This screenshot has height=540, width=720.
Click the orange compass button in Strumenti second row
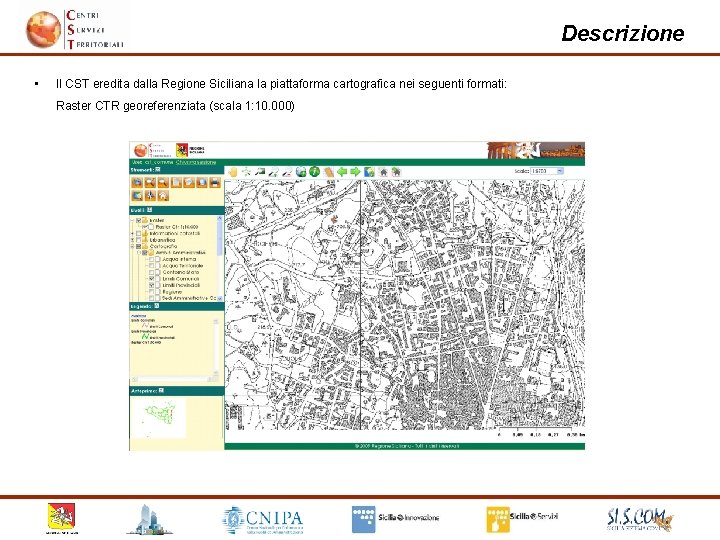(x=150, y=196)
